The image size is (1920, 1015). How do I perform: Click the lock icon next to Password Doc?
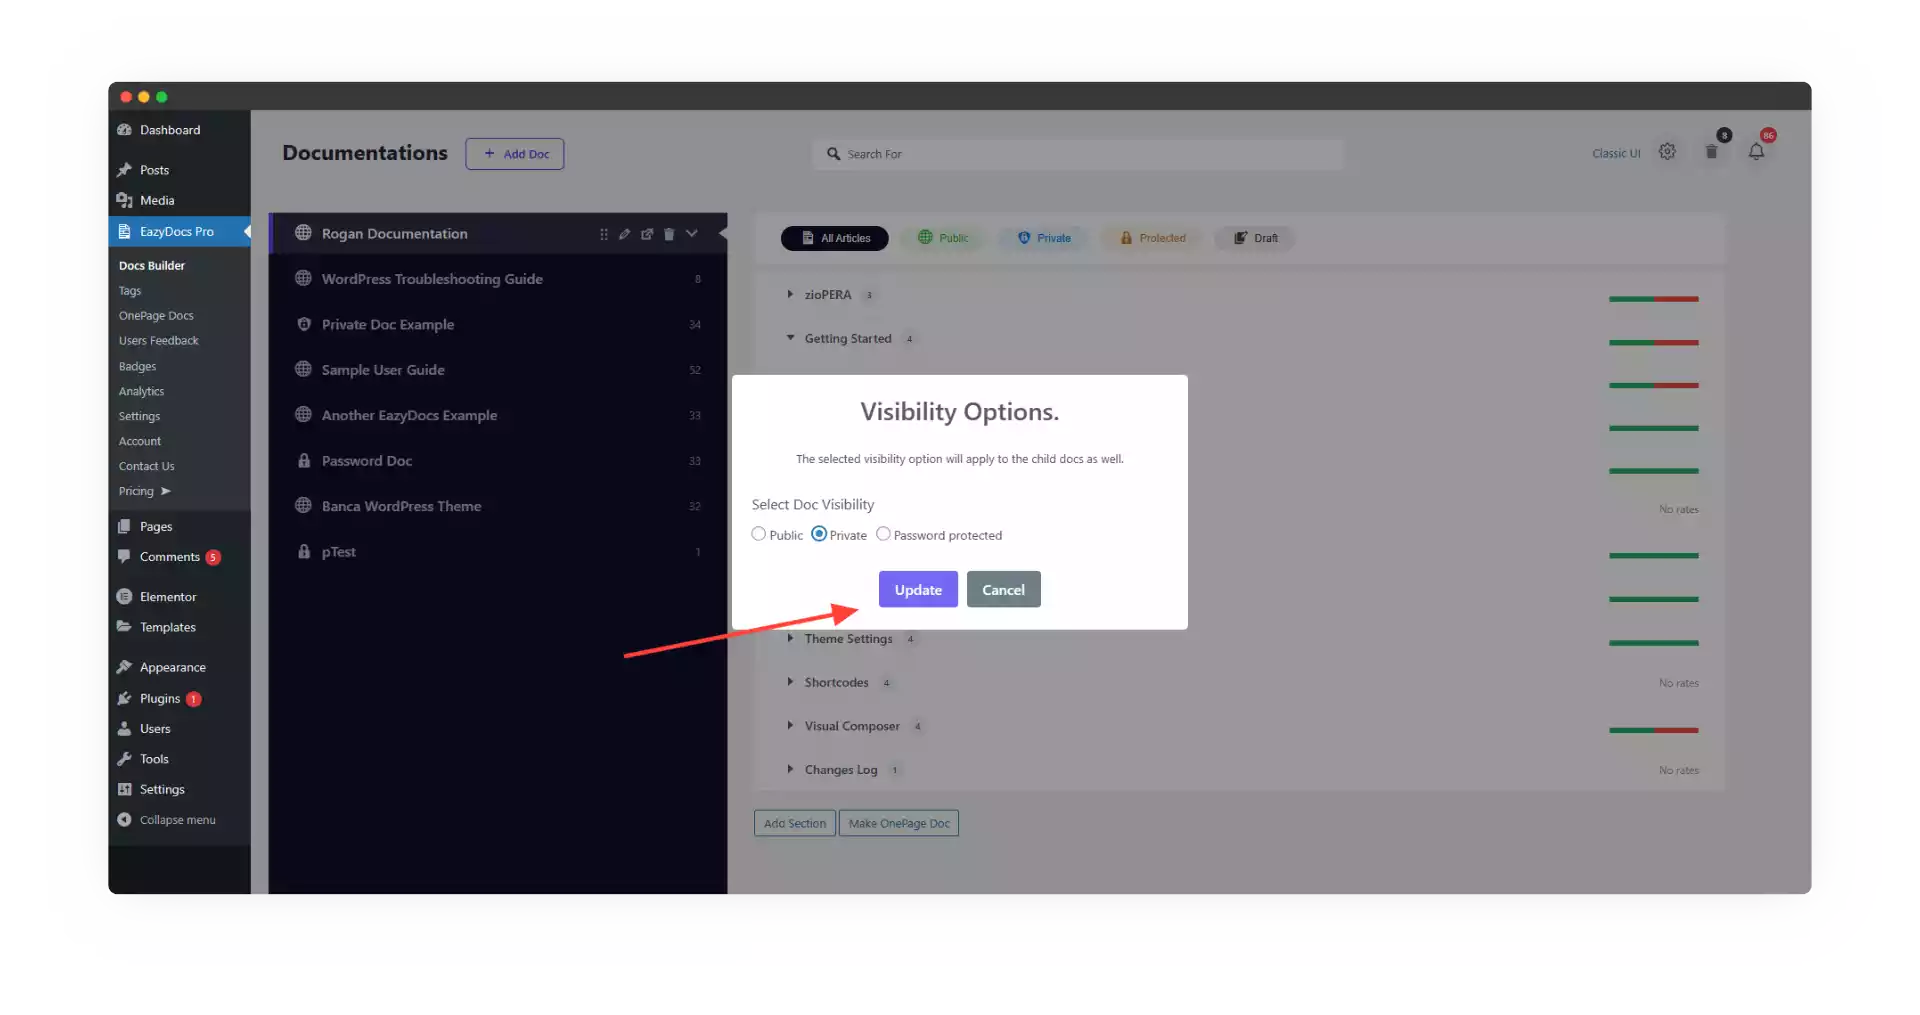(304, 461)
